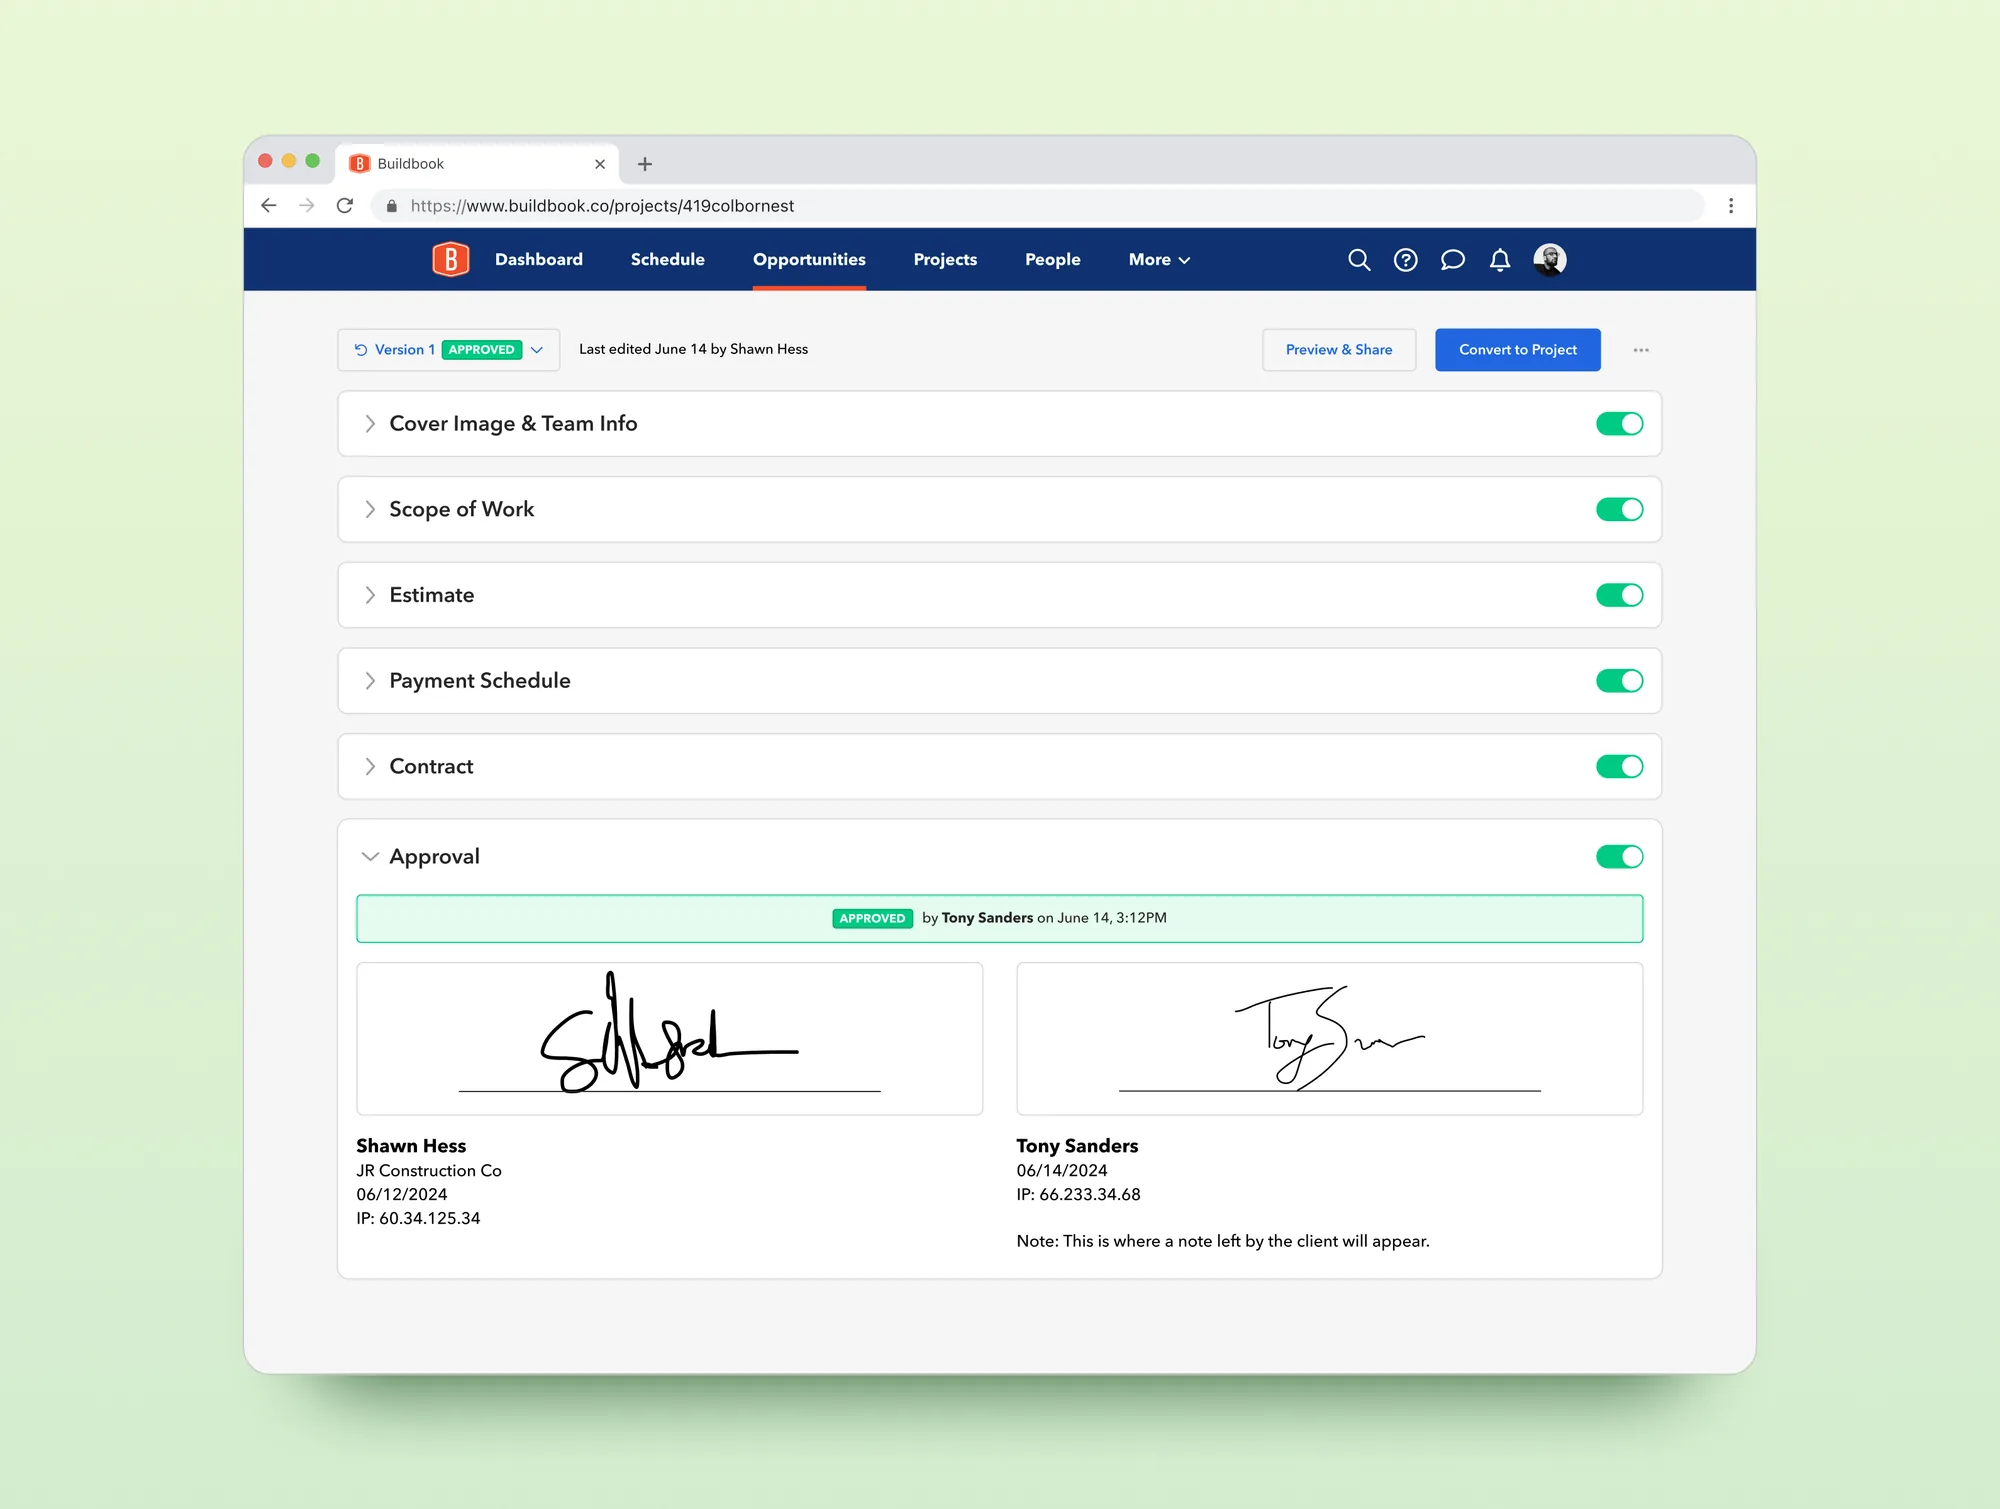Turn off the Estimate section toggle
The width and height of the screenshot is (2000, 1509).
1619,595
